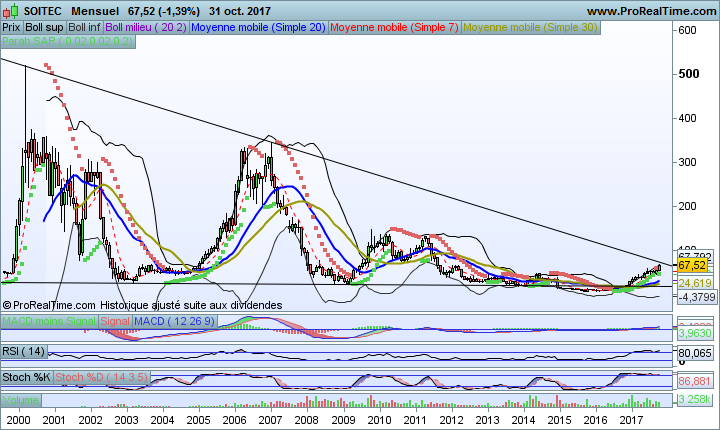This screenshot has width=720, height=430.
Task: Click the 67,52 (-1,39%) quote in header
Action: coord(164,11)
